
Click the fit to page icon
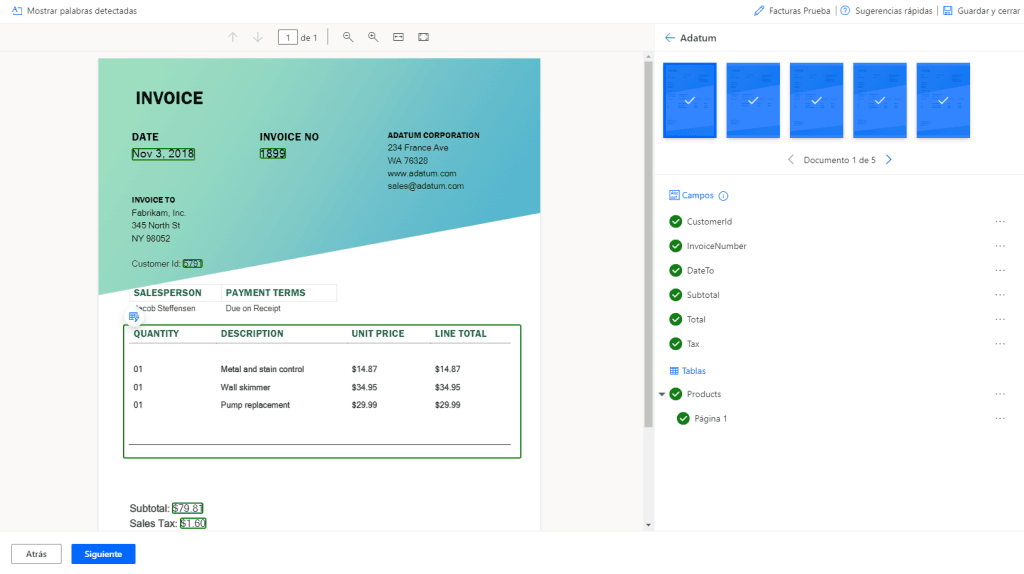pyautogui.click(x=423, y=37)
